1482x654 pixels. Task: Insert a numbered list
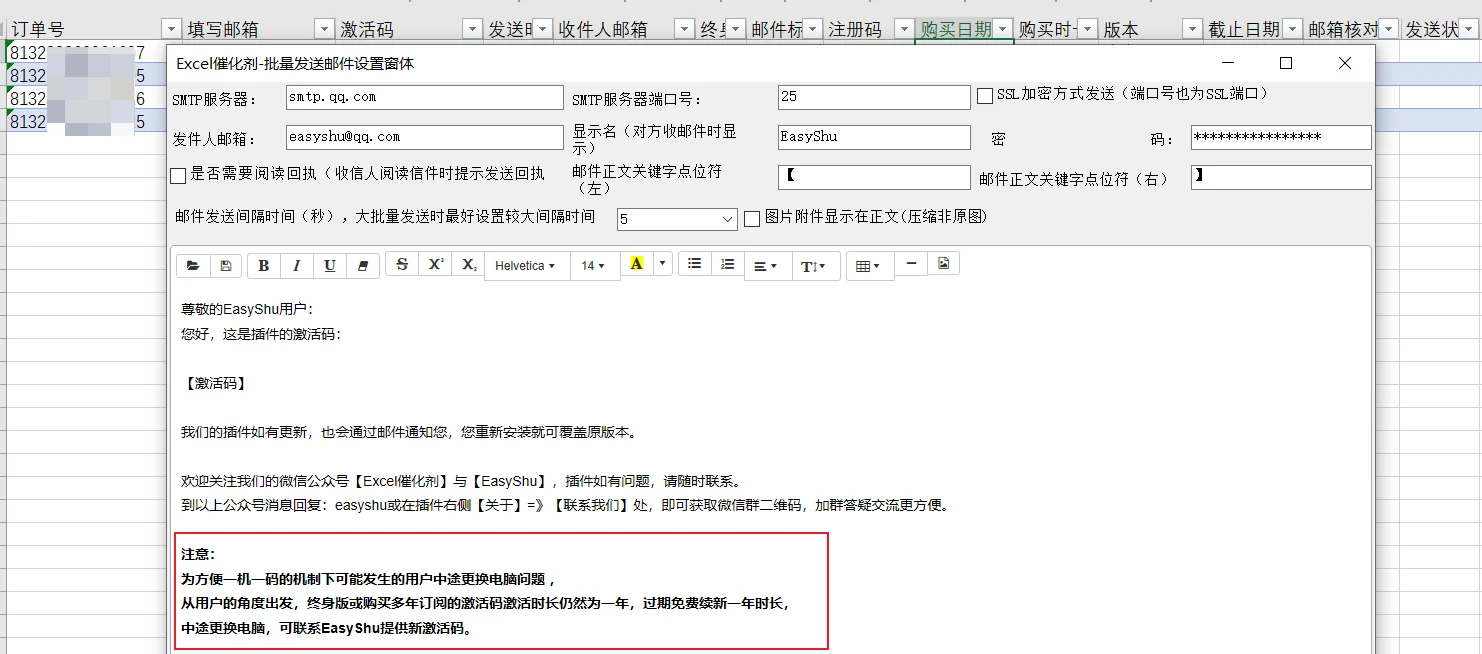click(x=728, y=264)
